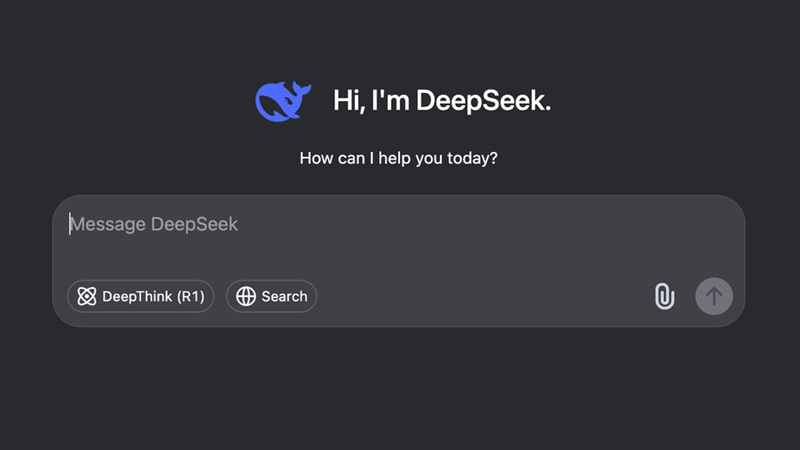Click the blue whale icon beside the greeting

coord(283,101)
